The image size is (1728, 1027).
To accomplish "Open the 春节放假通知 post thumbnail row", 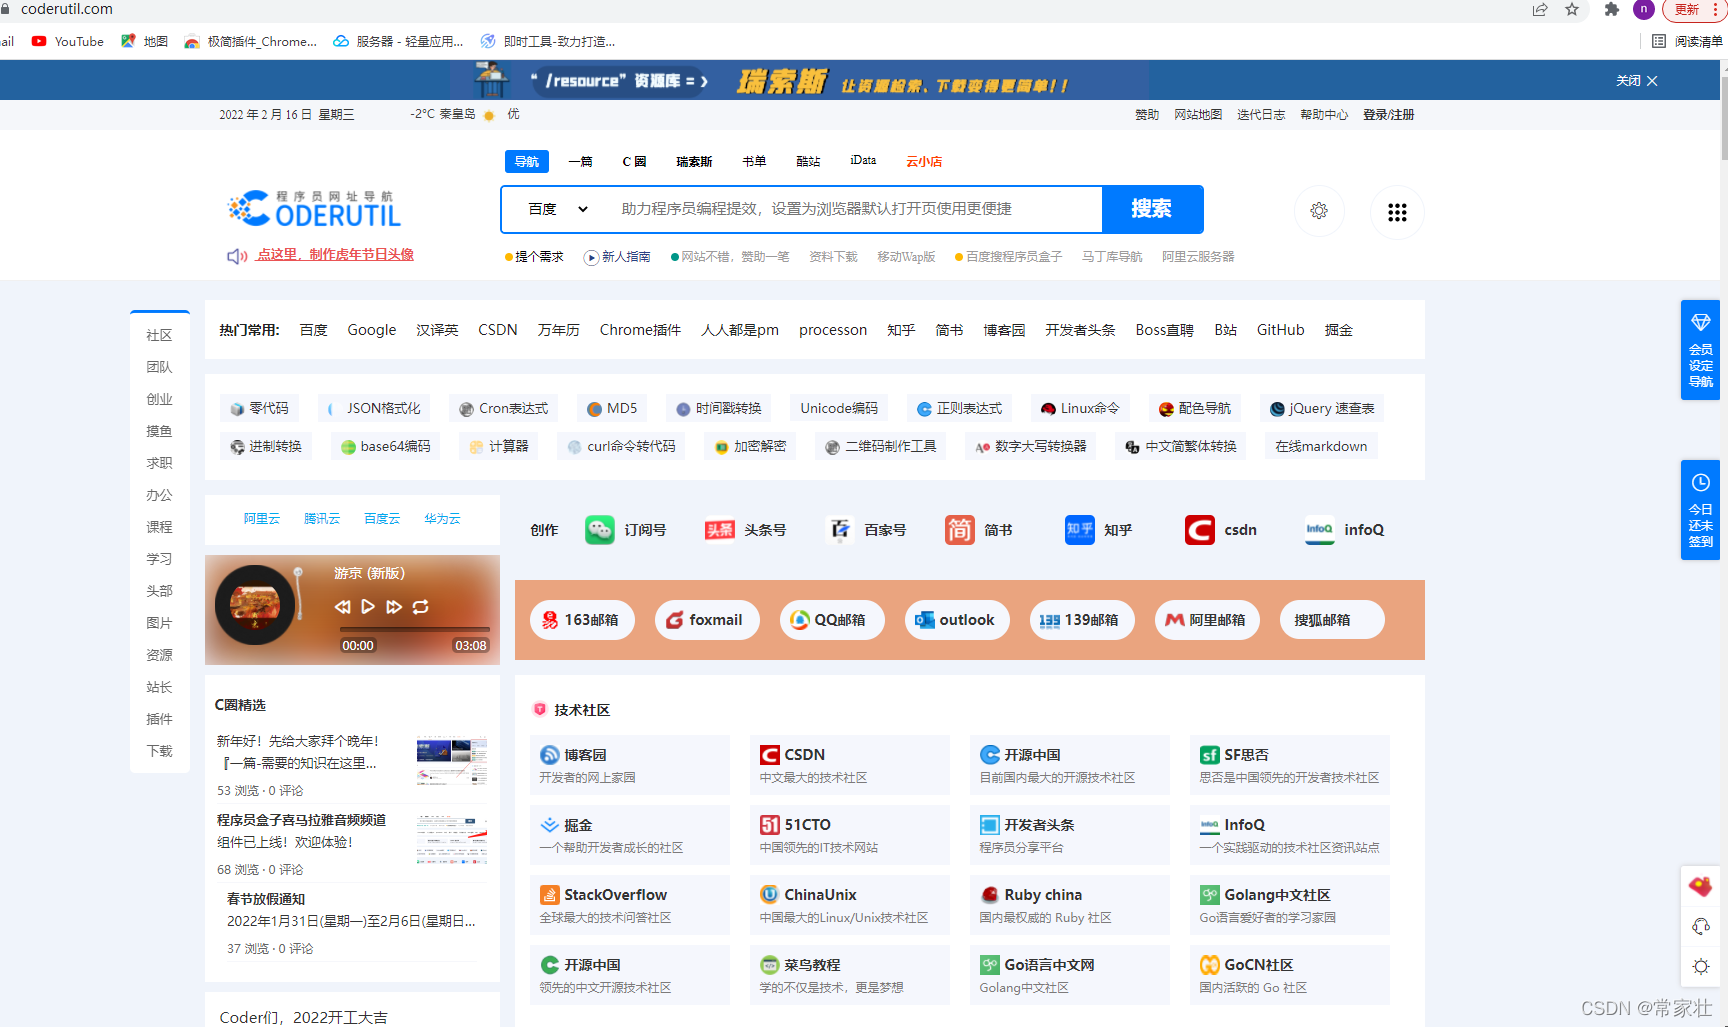I will pos(352,923).
